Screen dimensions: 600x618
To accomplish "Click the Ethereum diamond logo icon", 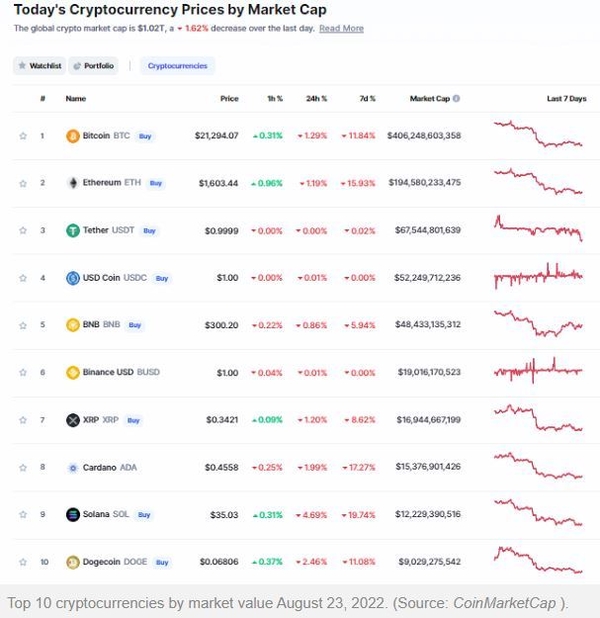I will click(x=73, y=183).
